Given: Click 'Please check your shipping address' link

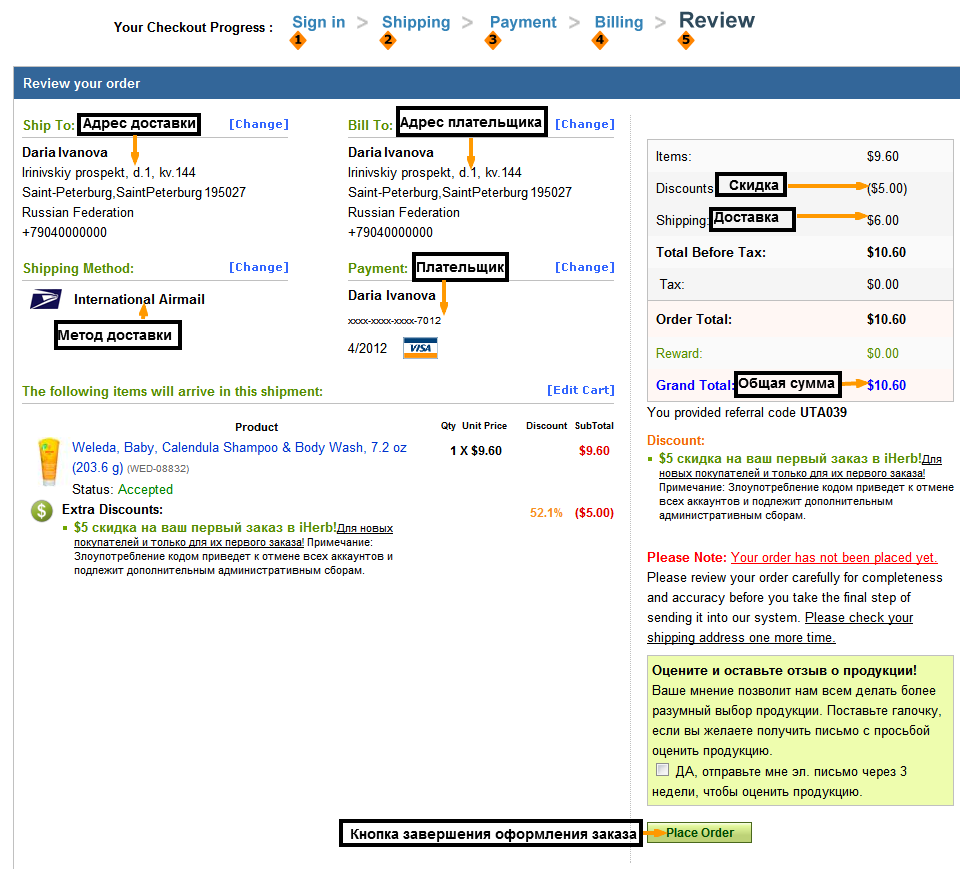Looking at the screenshot, I should 780,627.
